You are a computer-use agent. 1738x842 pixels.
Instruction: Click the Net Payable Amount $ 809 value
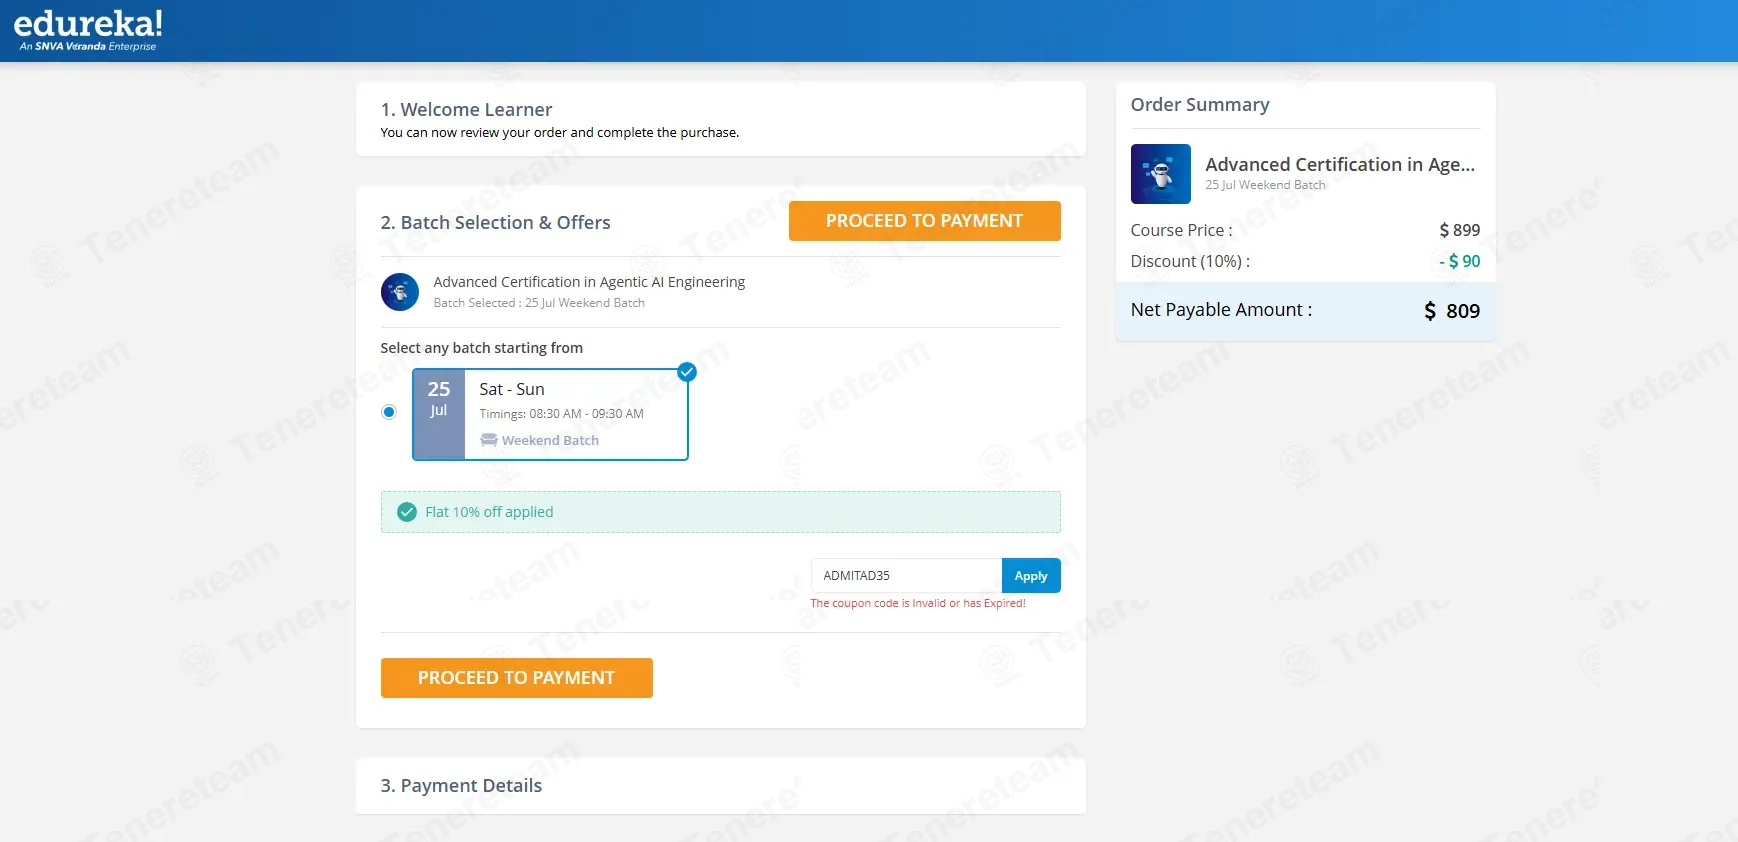point(1452,311)
